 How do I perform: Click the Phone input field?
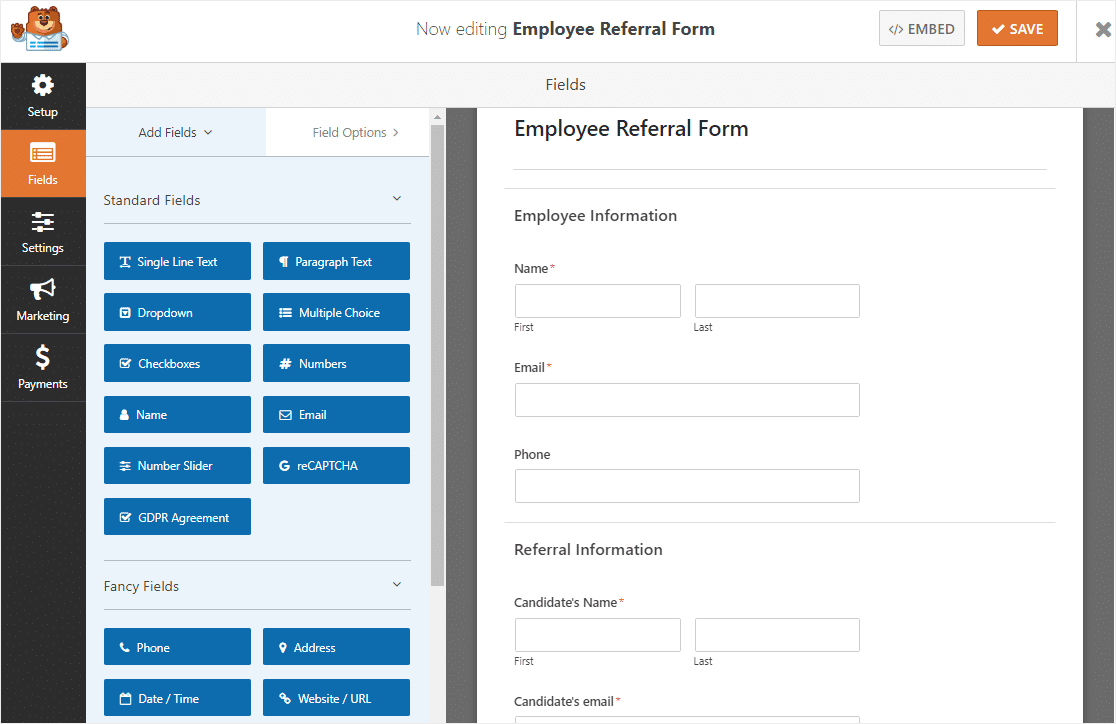tap(687, 486)
